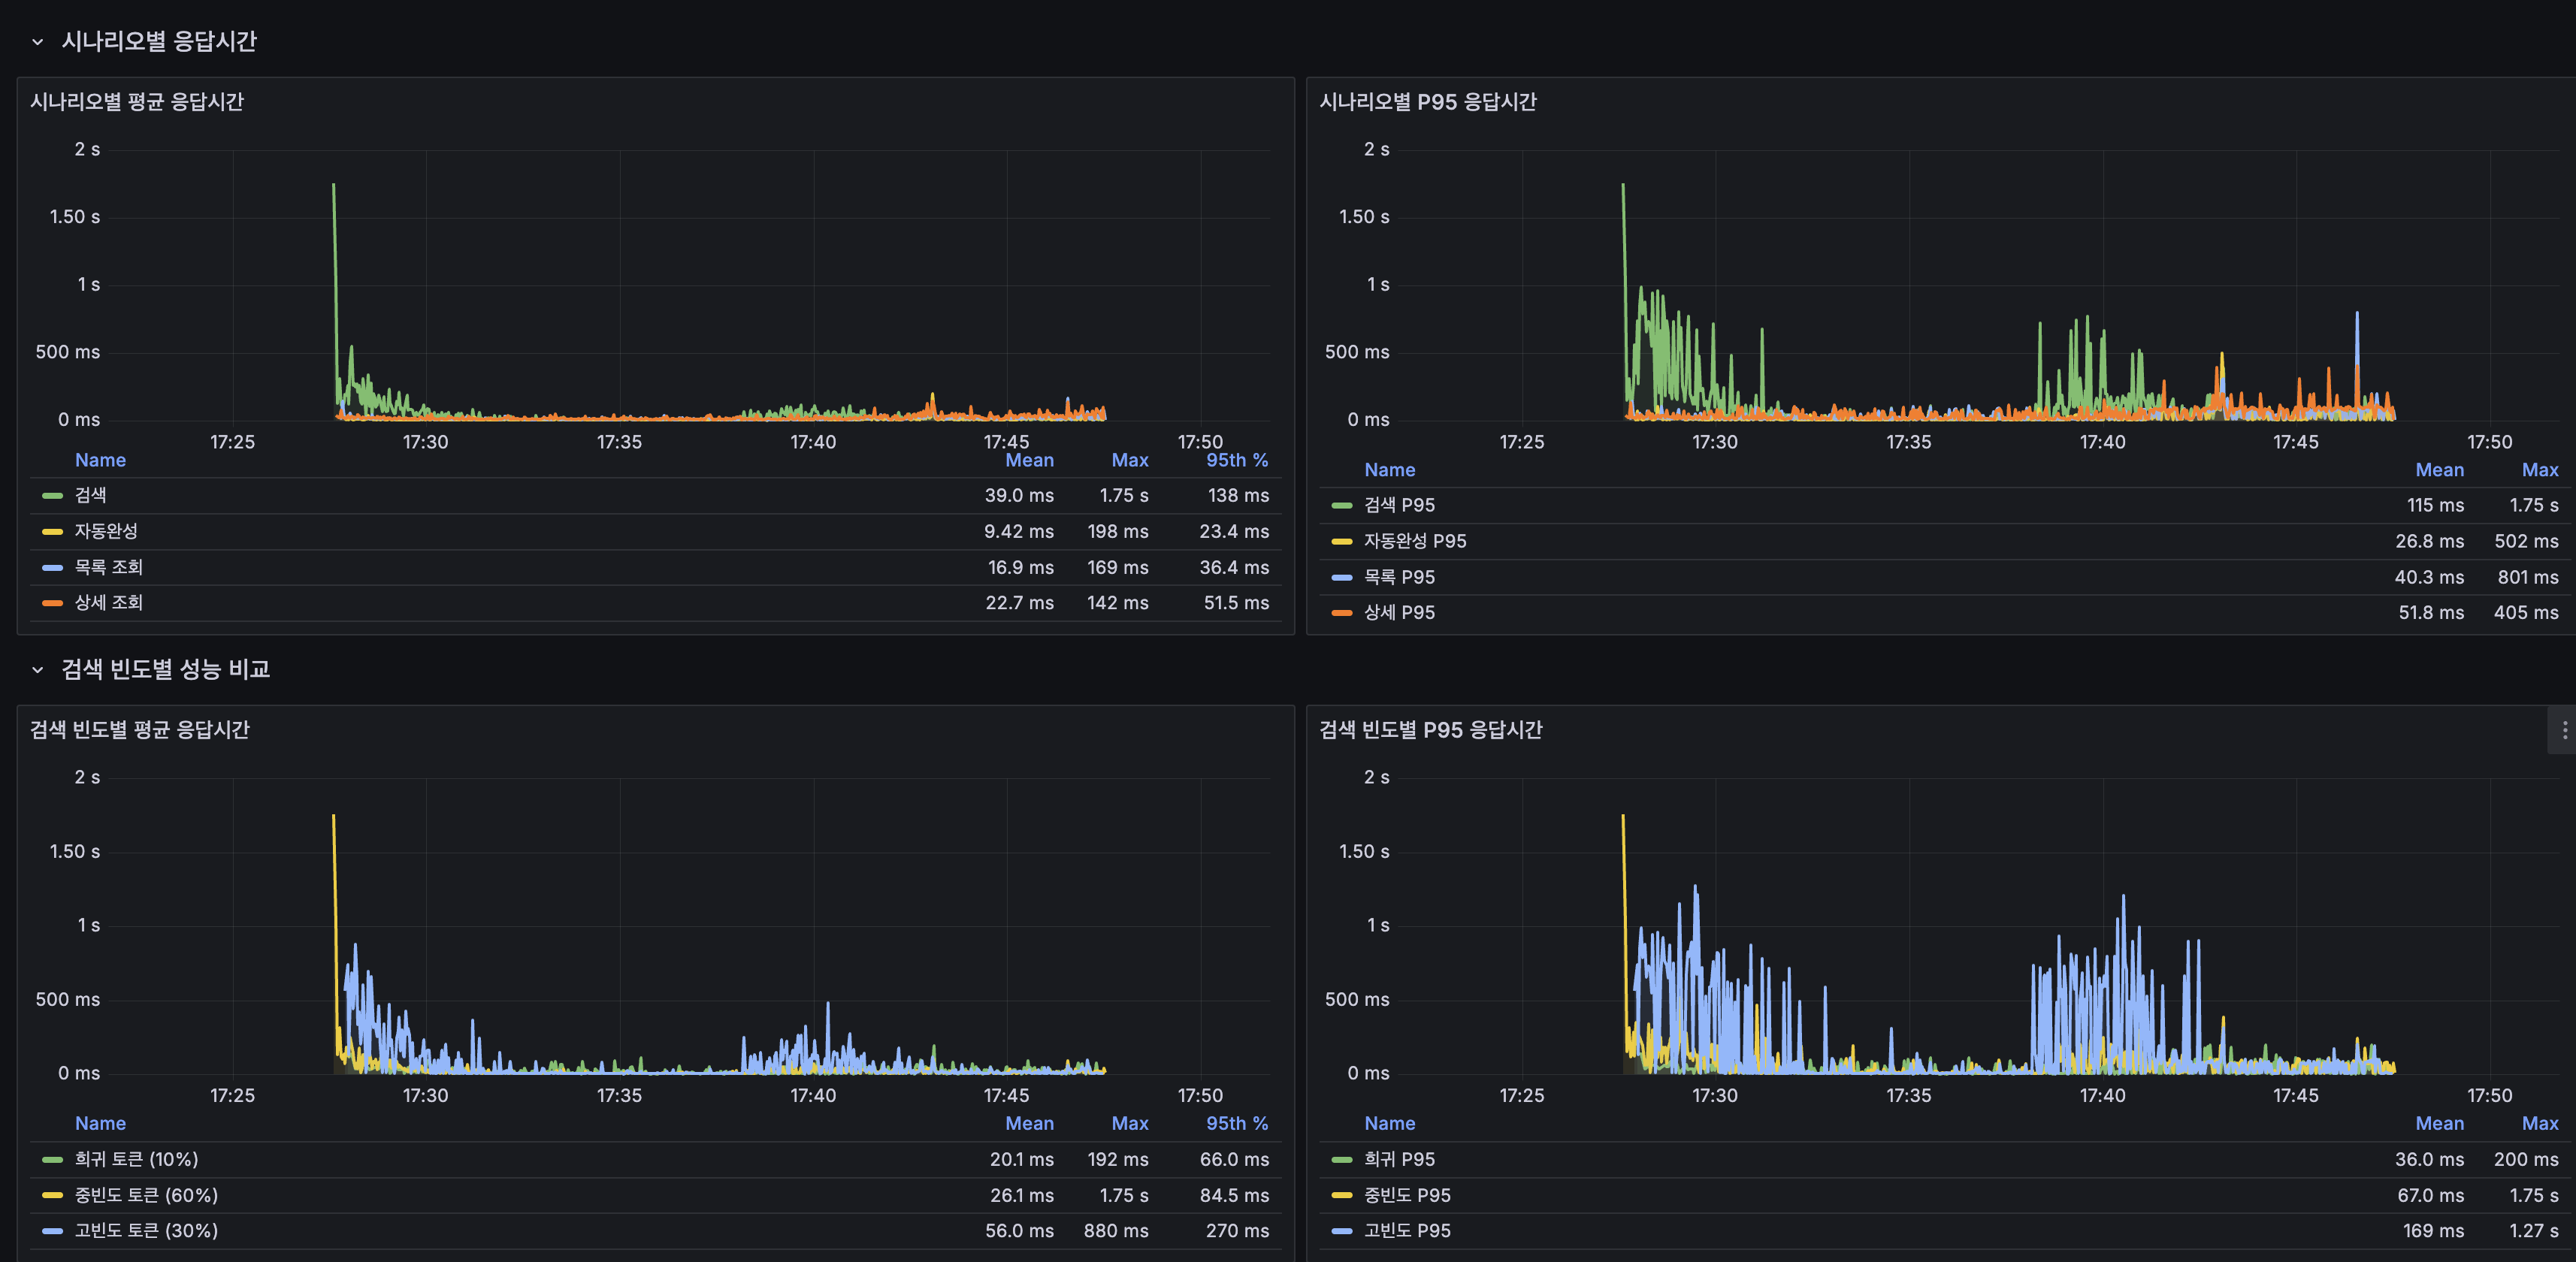2576x1262 pixels.
Task: Click blue swatch next to 목록 조회 legend
Action: [52, 568]
